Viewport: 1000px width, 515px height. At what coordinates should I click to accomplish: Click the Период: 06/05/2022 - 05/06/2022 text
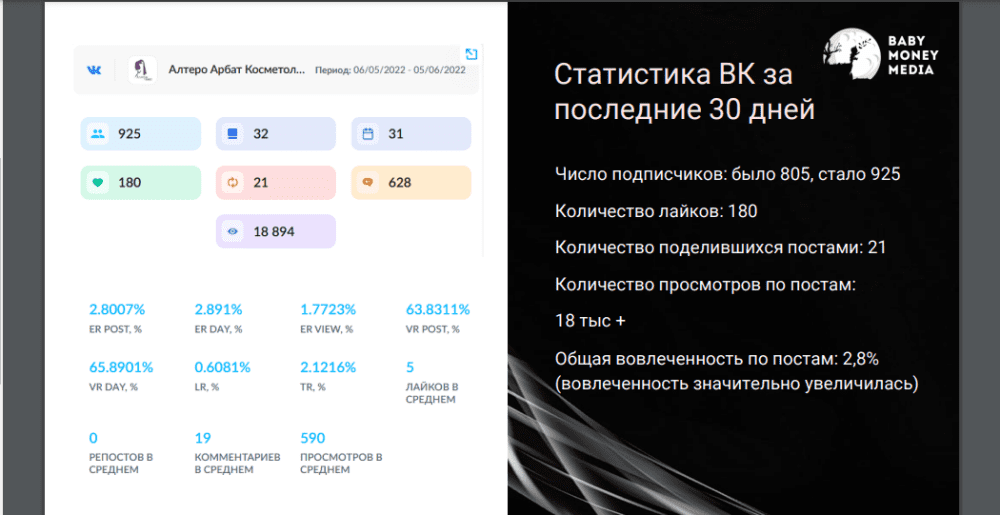coord(390,70)
